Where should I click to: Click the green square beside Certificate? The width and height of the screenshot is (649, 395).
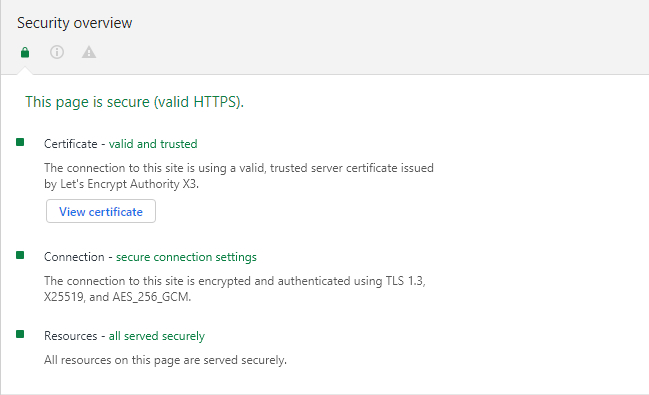click(20, 142)
